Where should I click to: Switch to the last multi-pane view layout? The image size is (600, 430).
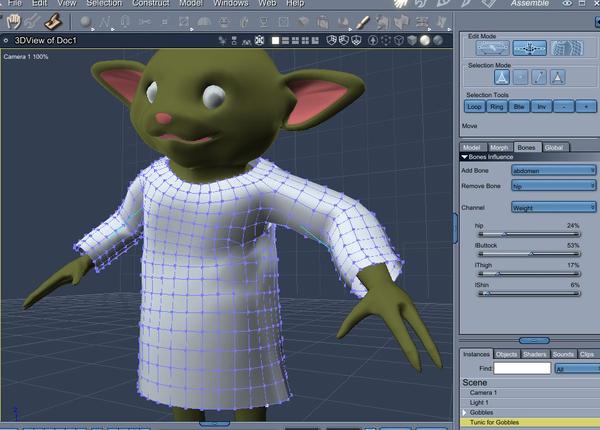(x=315, y=41)
